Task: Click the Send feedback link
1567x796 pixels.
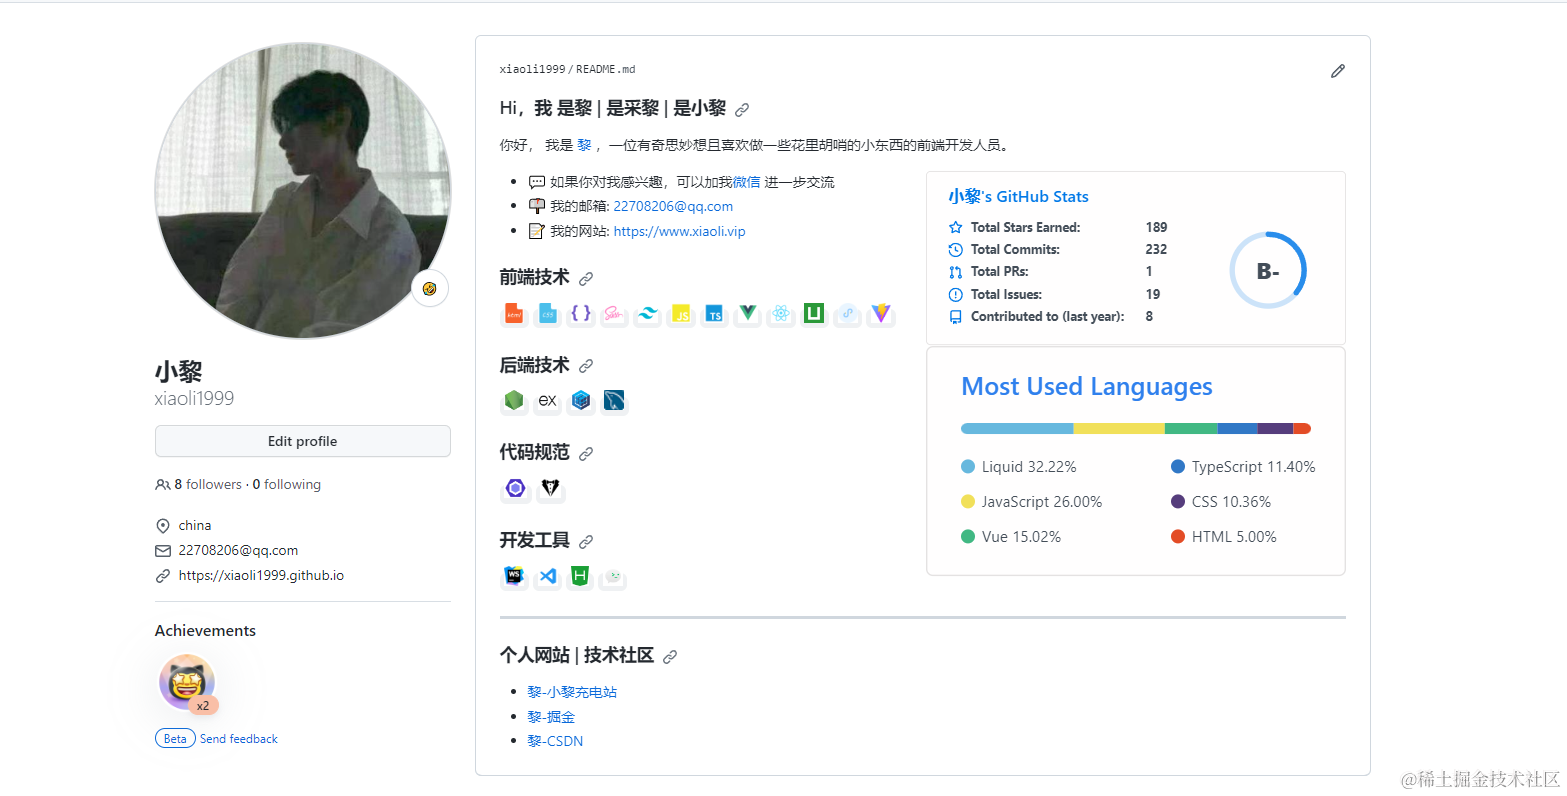Action: point(239,739)
